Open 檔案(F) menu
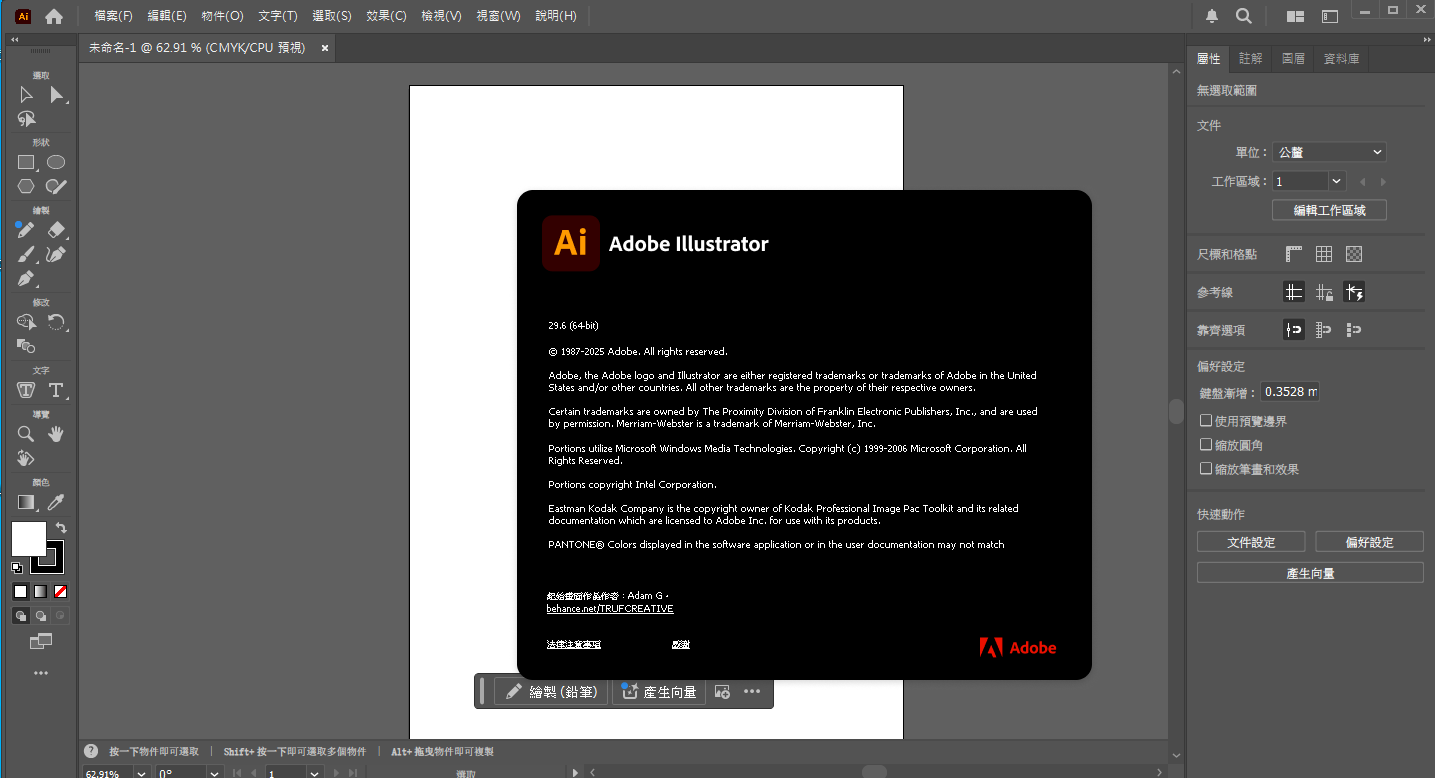 tap(113, 16)
